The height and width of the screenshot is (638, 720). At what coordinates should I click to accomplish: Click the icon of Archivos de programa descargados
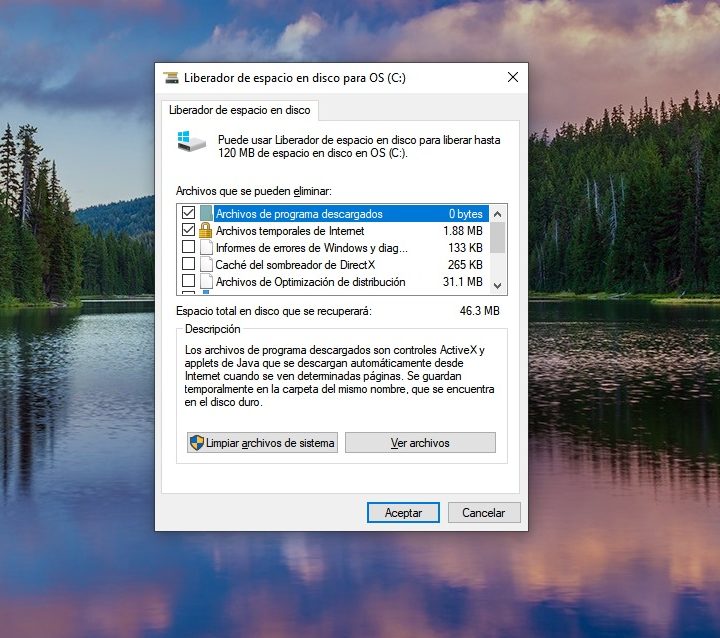tap(206, 214)
